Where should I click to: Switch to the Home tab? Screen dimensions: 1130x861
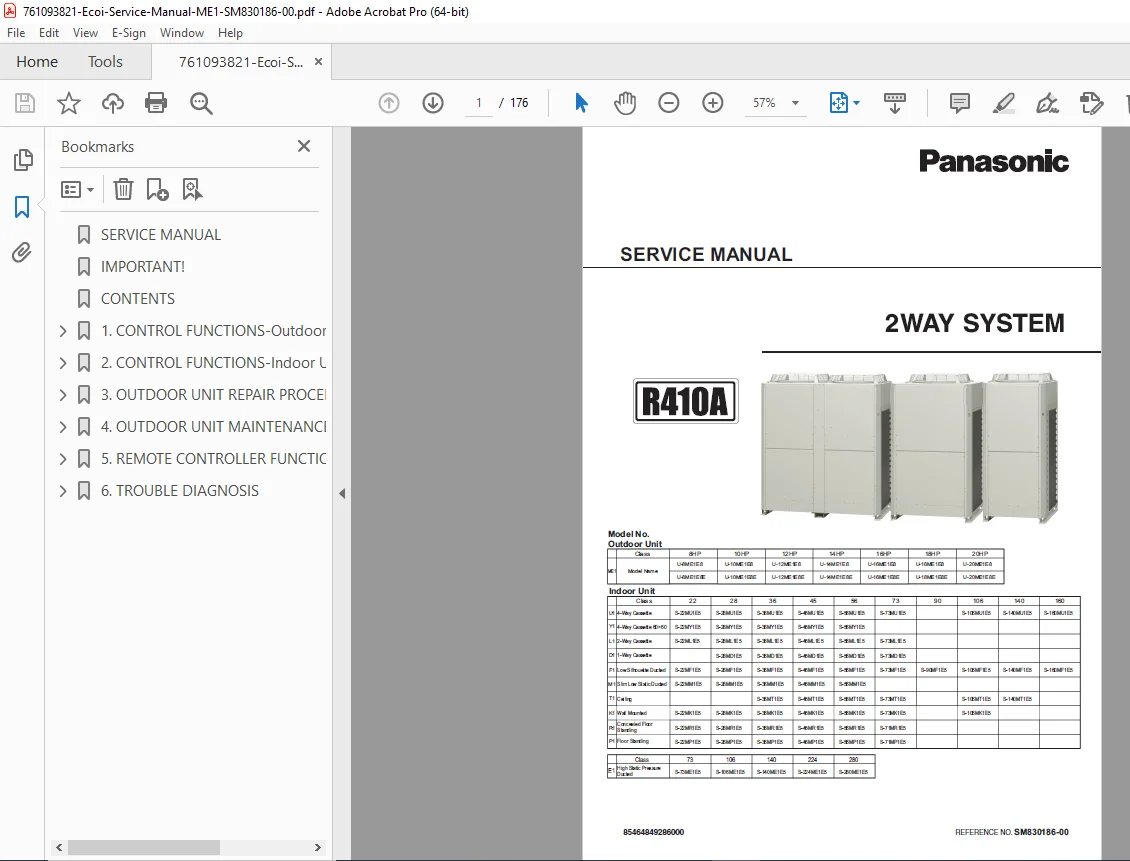[37, 62]
